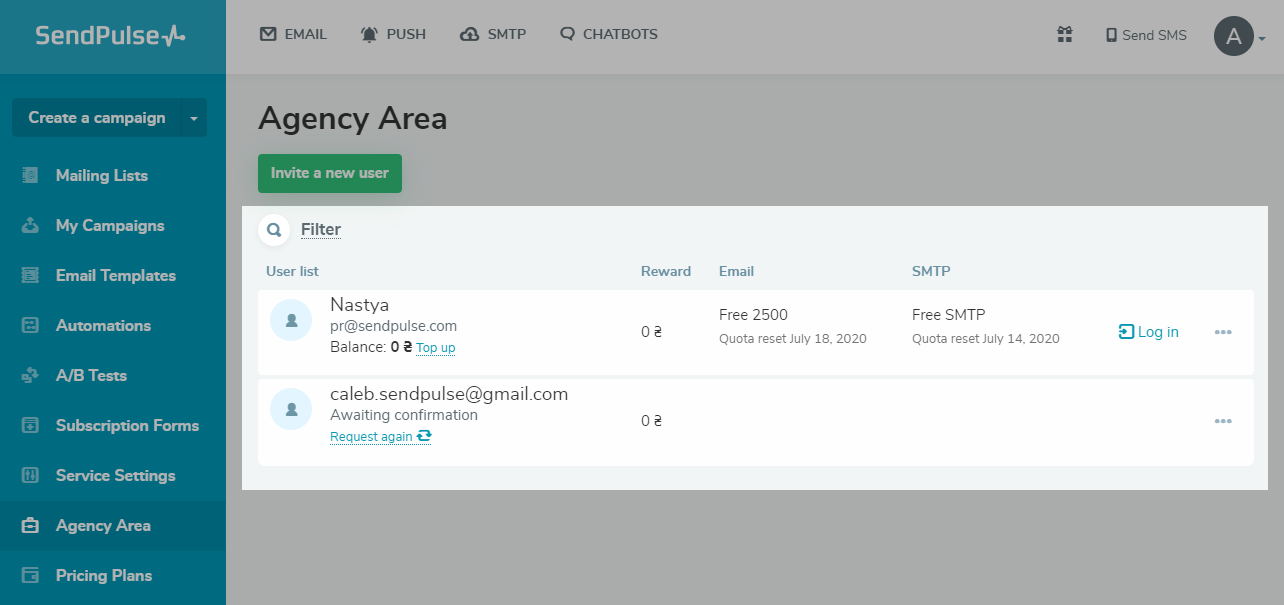1284x605 pixels.
Task: Click the User list column header
Action: click(x=292, y=271)
